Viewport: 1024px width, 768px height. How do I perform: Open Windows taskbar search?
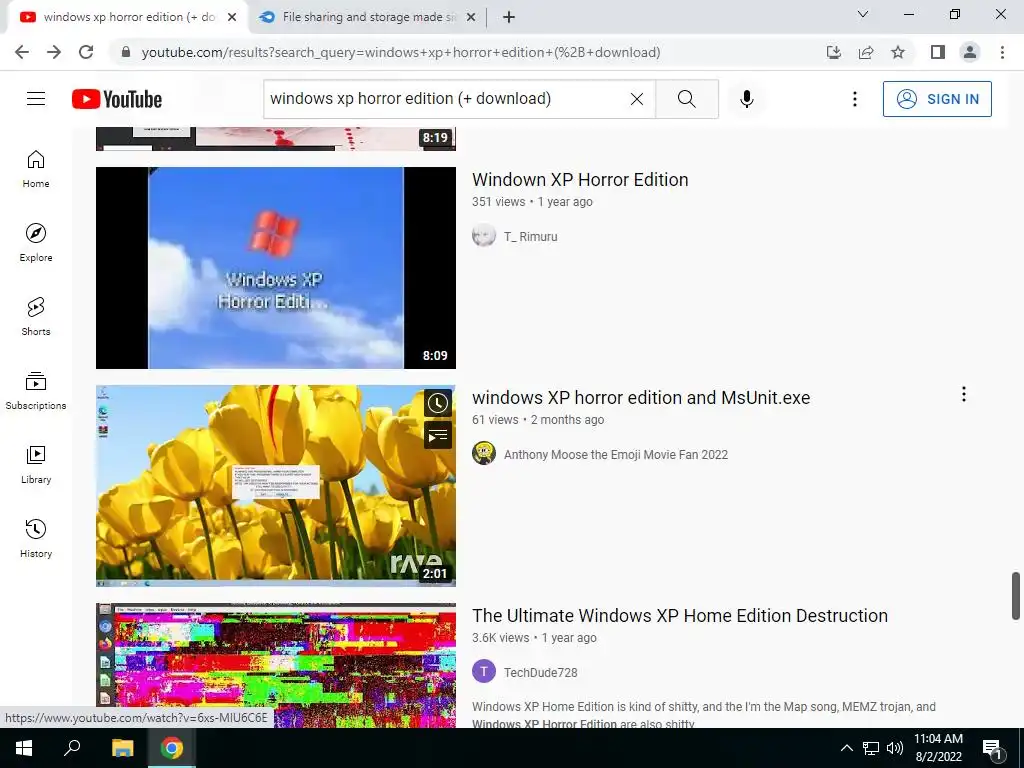pyautogui.click(x=72, y=748)
